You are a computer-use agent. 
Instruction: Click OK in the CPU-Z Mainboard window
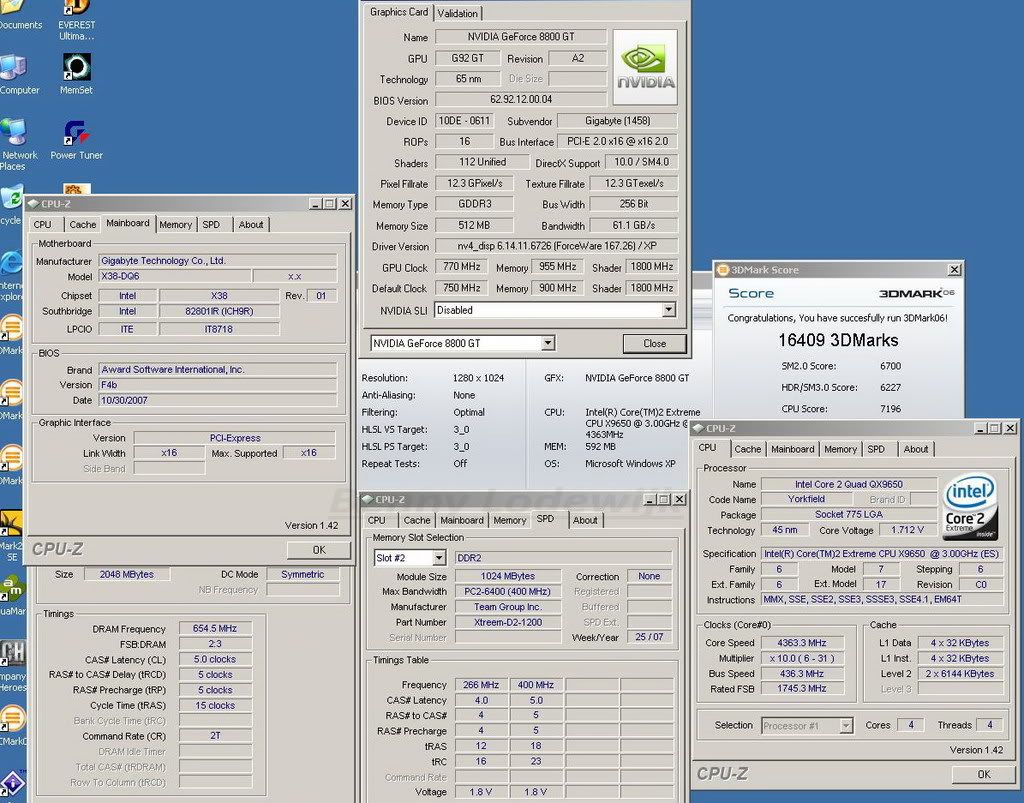[x=318, y=550]
